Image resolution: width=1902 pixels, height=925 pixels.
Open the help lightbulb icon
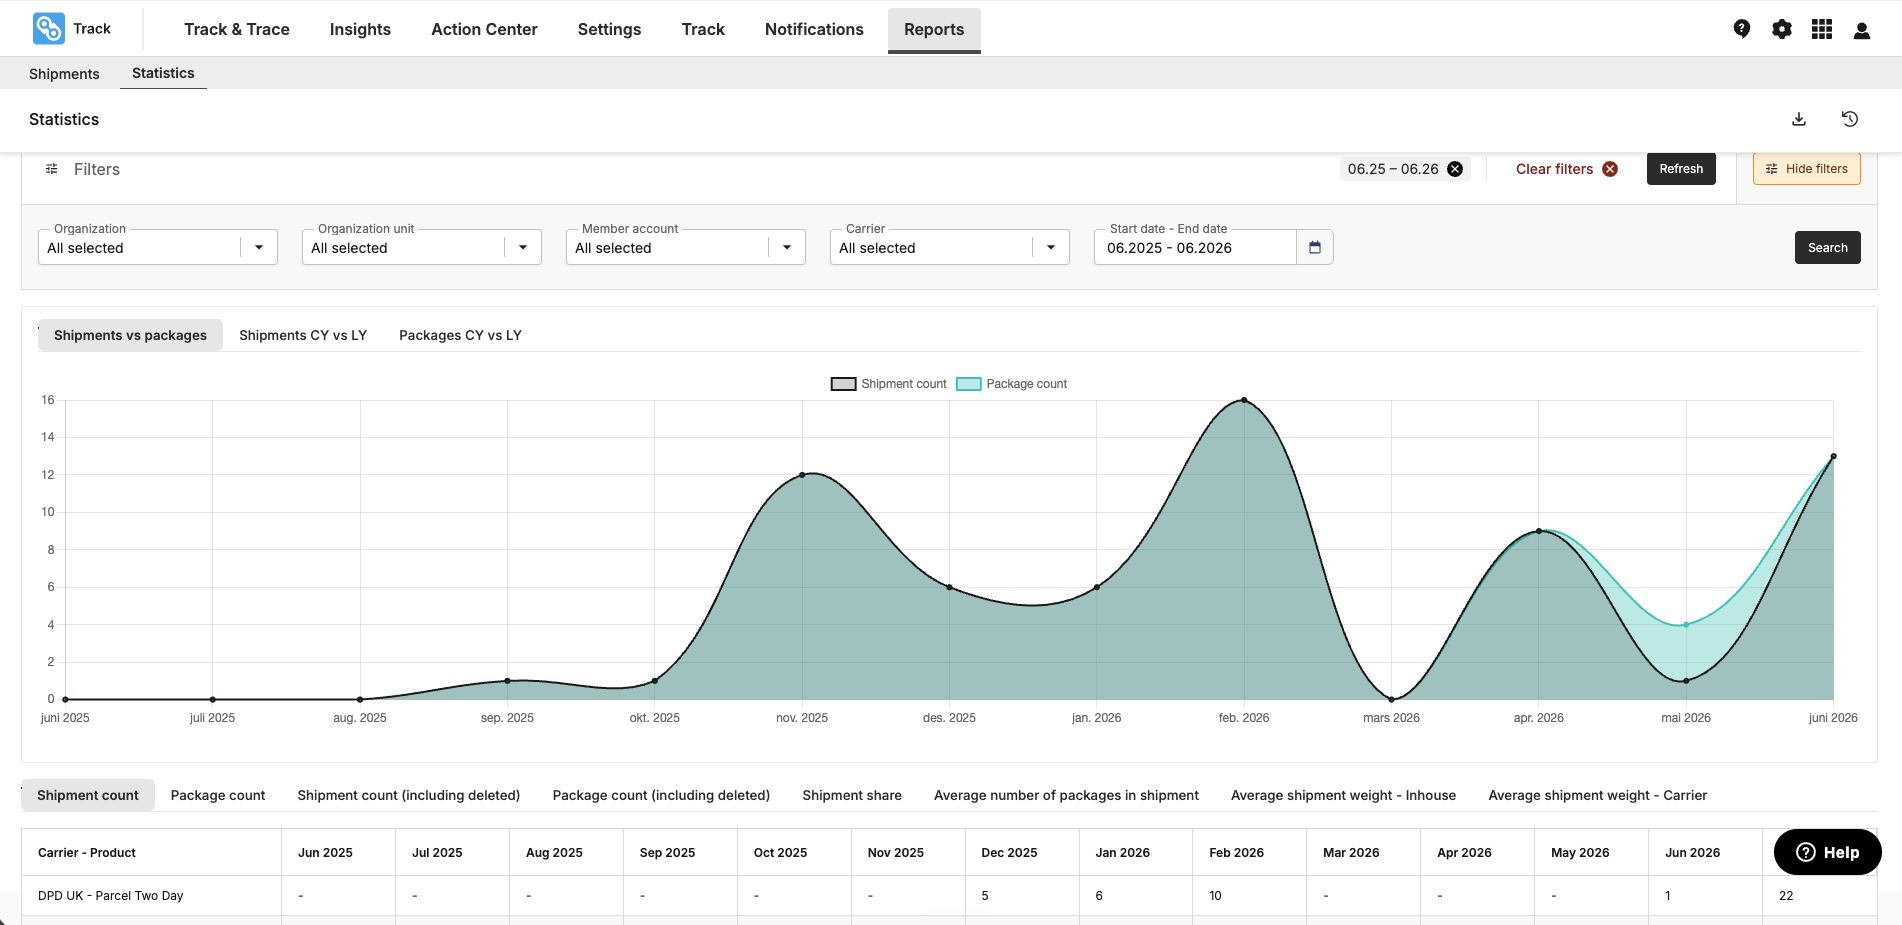[x=1742, y=29]
